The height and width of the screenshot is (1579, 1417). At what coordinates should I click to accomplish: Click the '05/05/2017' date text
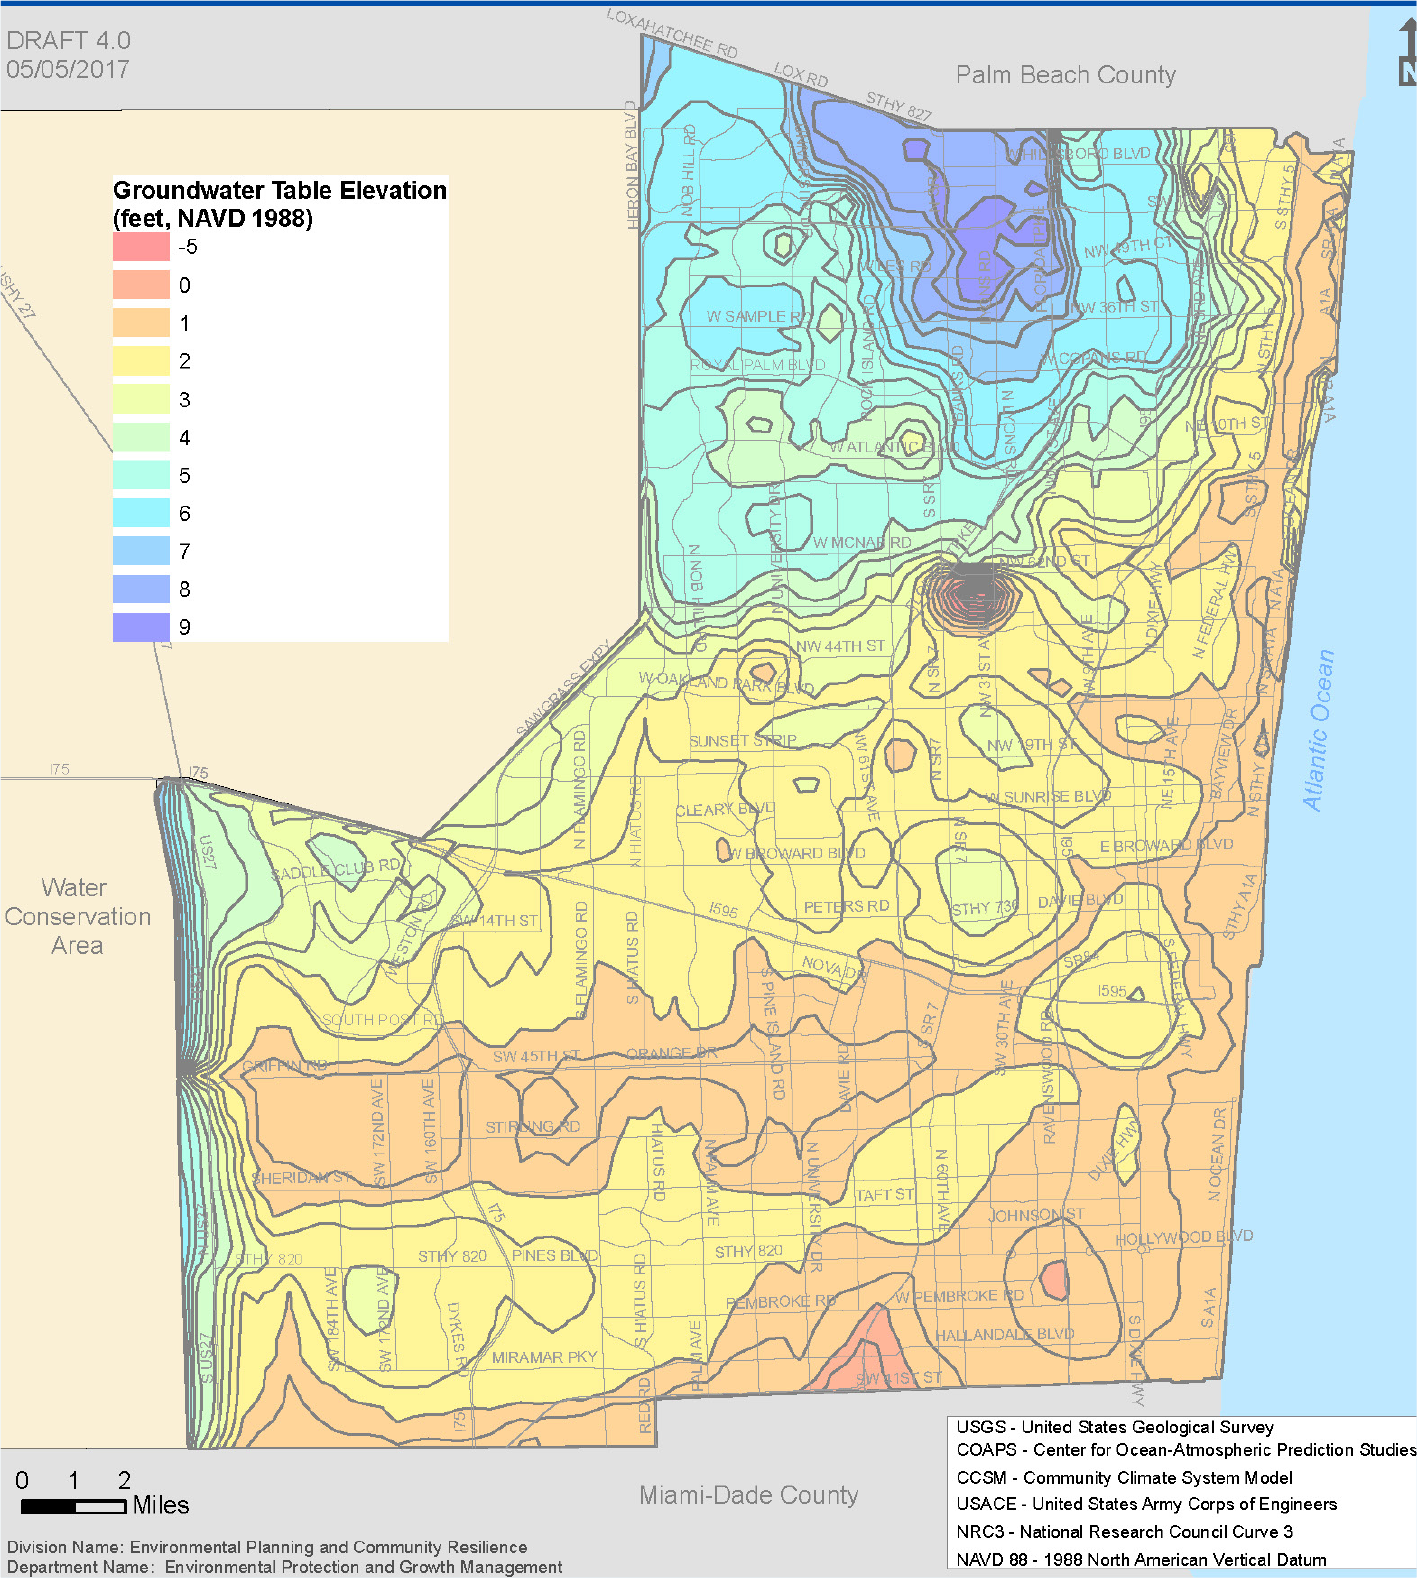point(68,69)
